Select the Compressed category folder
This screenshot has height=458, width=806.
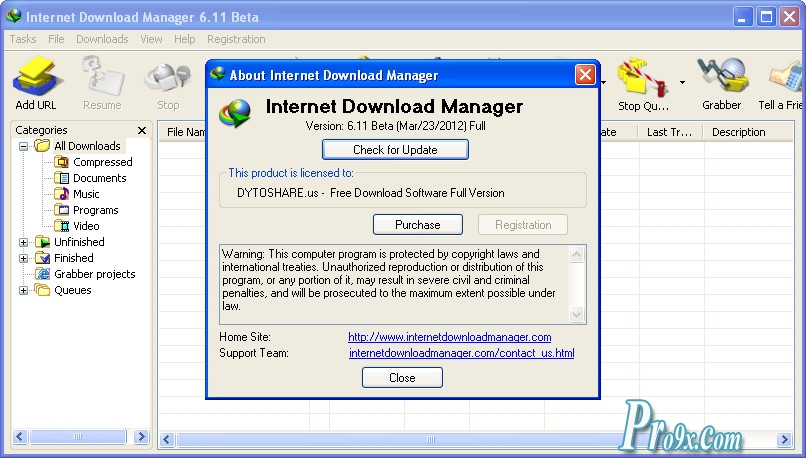point(94,162)
